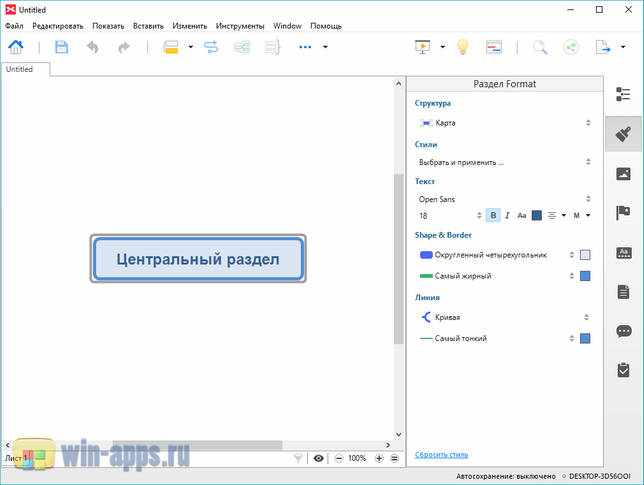Viewport: 644px width, 485px height.
Task: Open the Редактировать menu
Action: pyautogui.click(x=58, y=26)
